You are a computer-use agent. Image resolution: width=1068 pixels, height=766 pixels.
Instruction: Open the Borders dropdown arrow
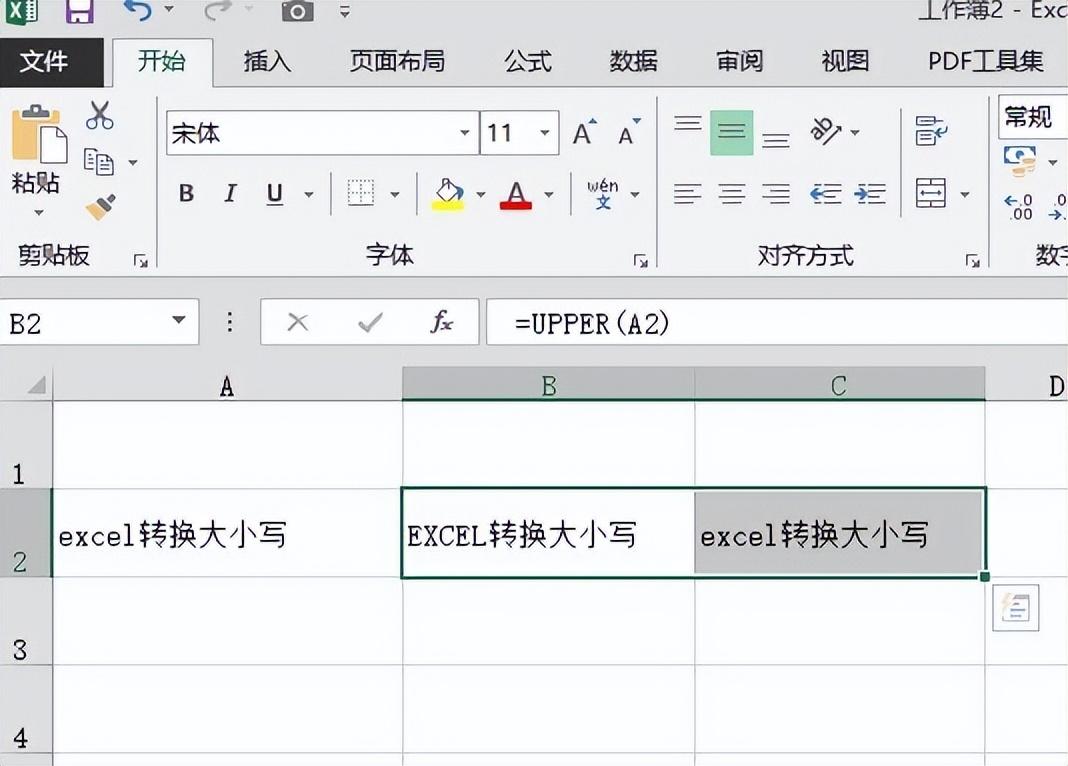395,195
